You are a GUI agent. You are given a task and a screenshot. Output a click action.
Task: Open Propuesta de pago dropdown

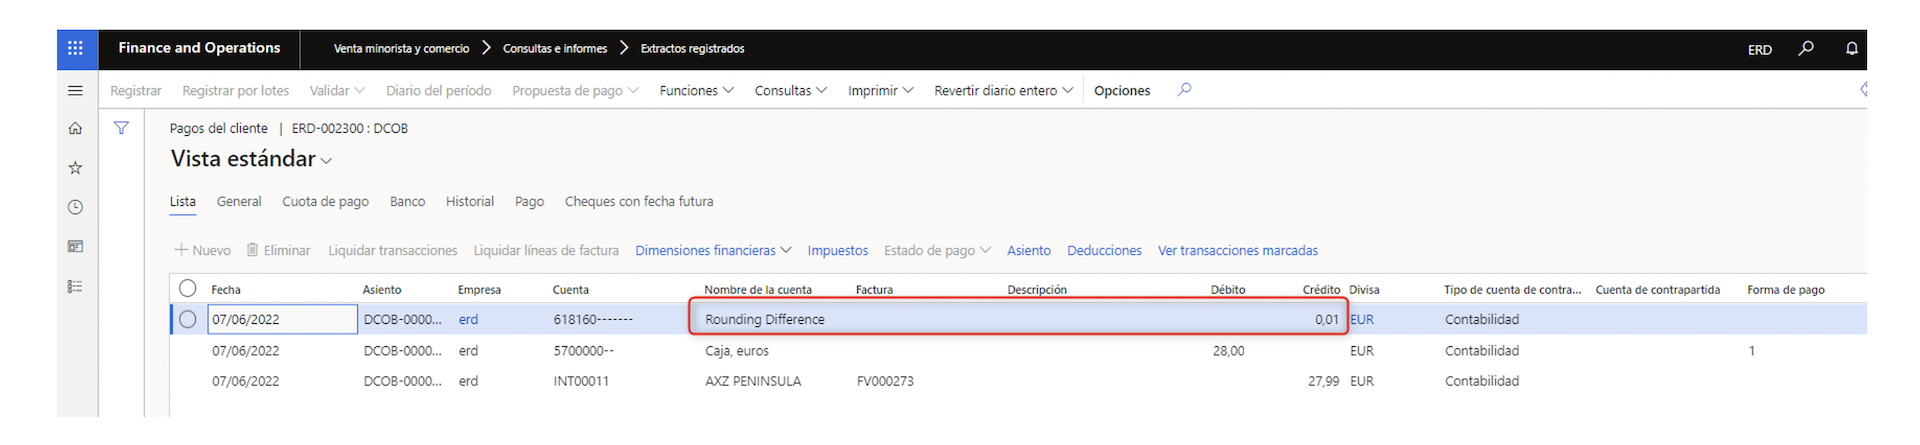[x=575, y=90]
